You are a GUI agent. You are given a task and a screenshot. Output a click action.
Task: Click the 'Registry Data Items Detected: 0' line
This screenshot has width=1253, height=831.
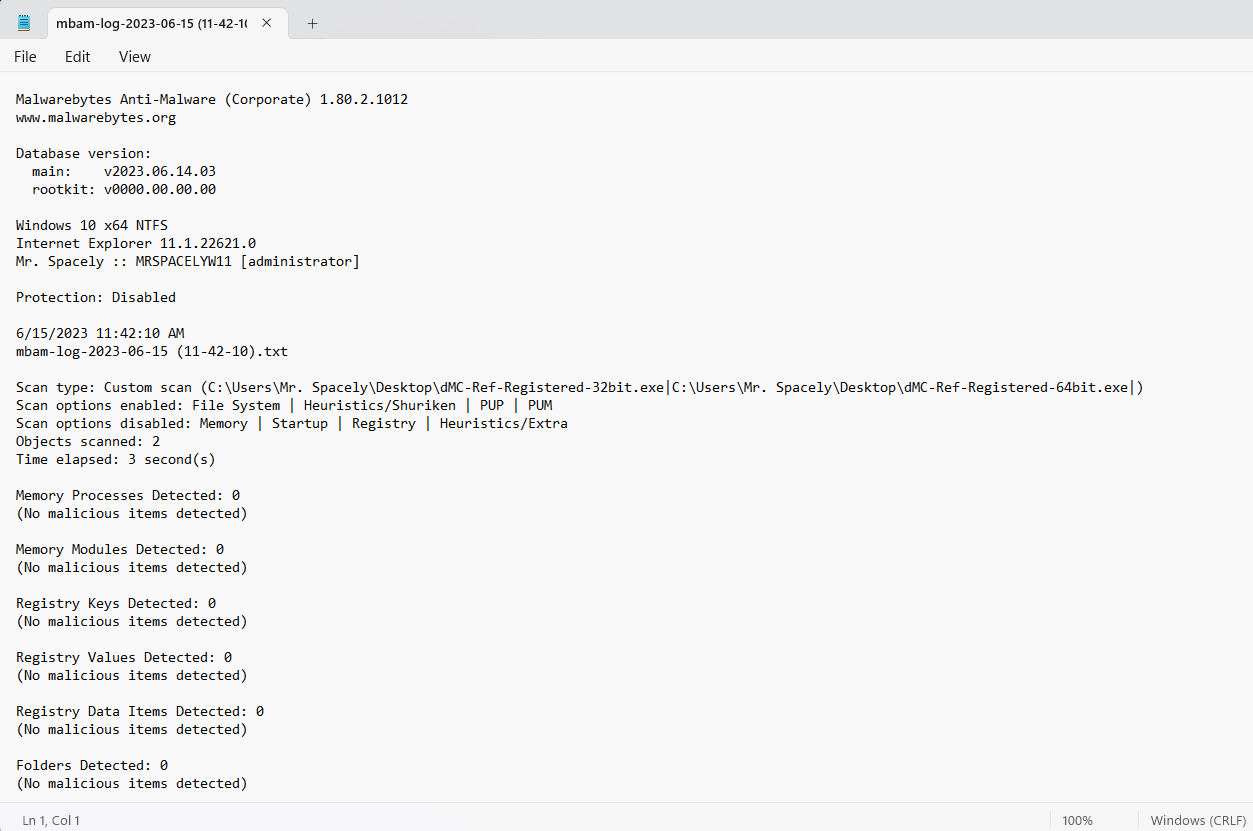(x=140, y=712)
